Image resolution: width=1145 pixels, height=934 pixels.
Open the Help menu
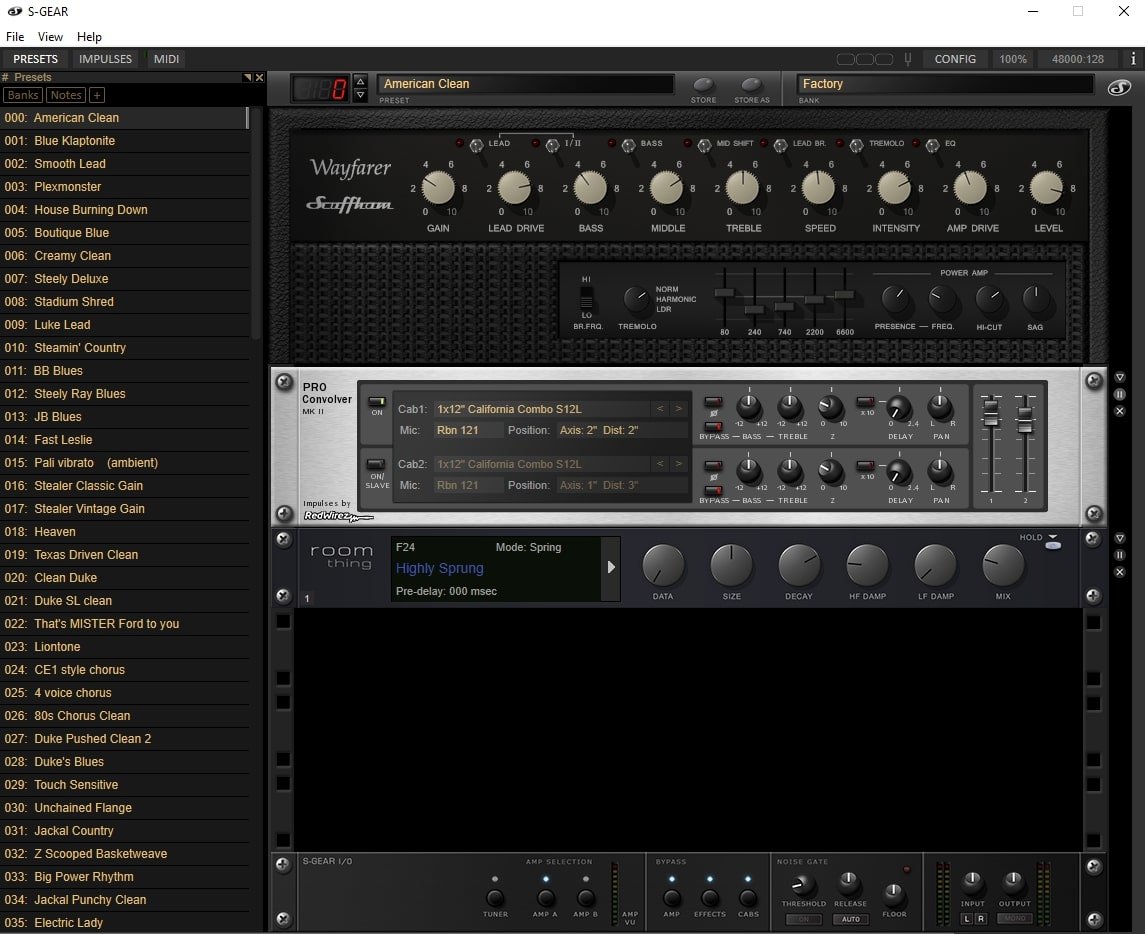[x=89, y=37]
